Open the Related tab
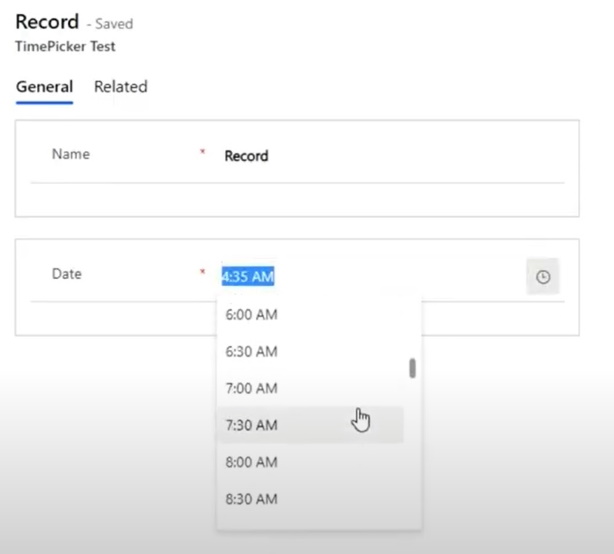Image resolution: width=614 pixels, height=554 pixels. pos(121,87)
